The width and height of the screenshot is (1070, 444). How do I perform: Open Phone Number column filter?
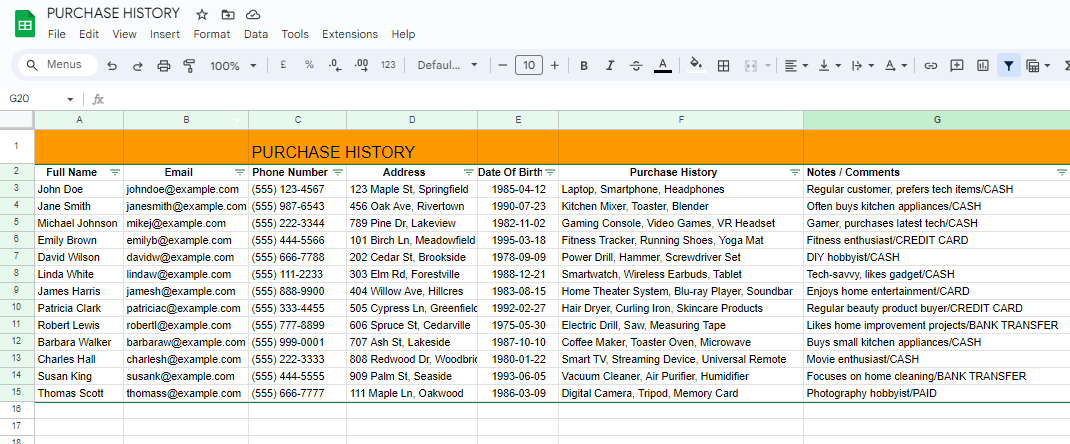pos(338,173)
